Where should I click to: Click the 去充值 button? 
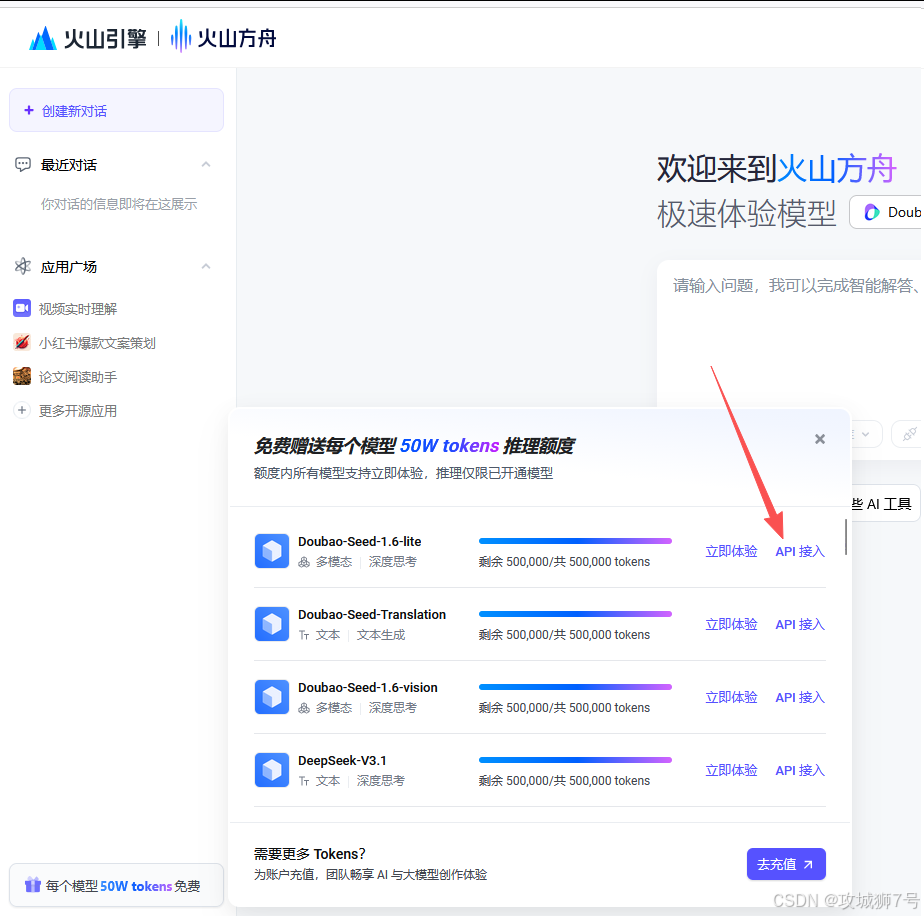[786, 864]
